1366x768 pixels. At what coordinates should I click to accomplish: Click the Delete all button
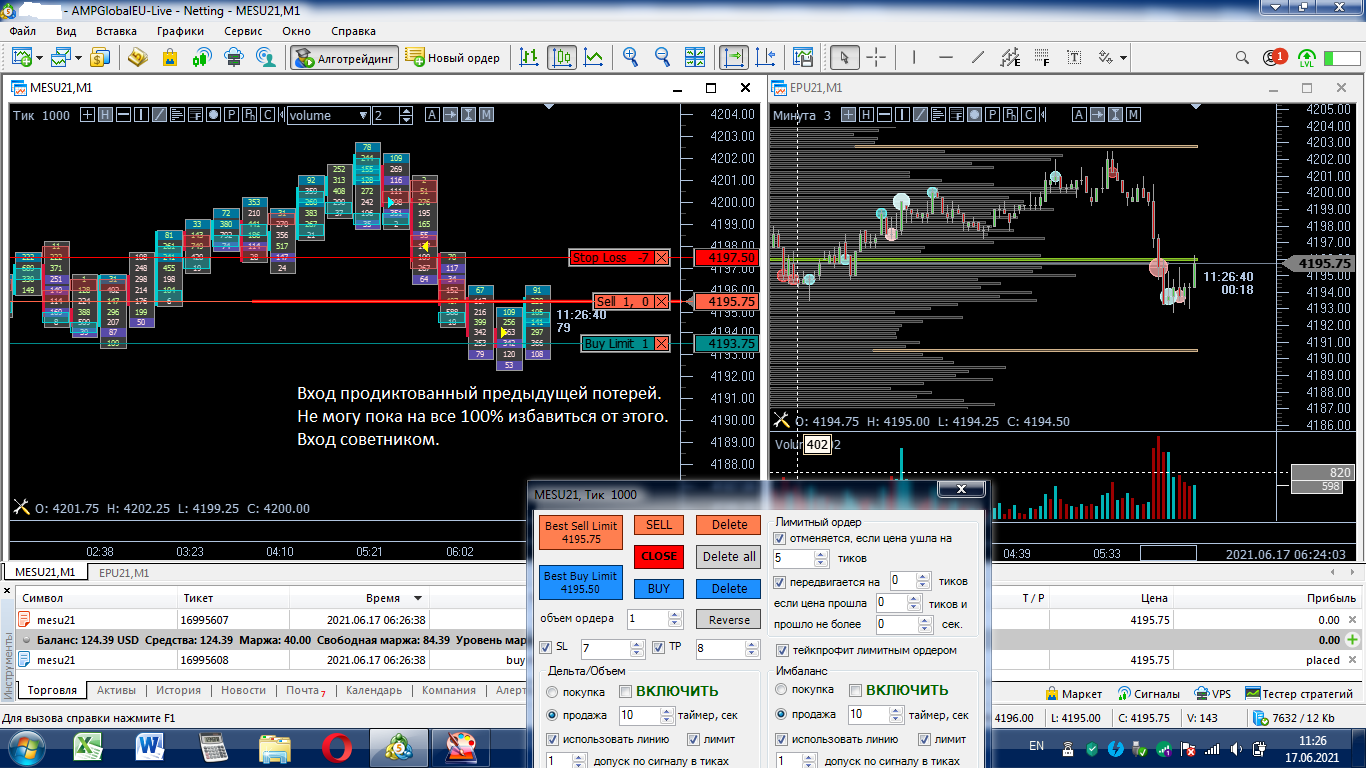(729, 556)
